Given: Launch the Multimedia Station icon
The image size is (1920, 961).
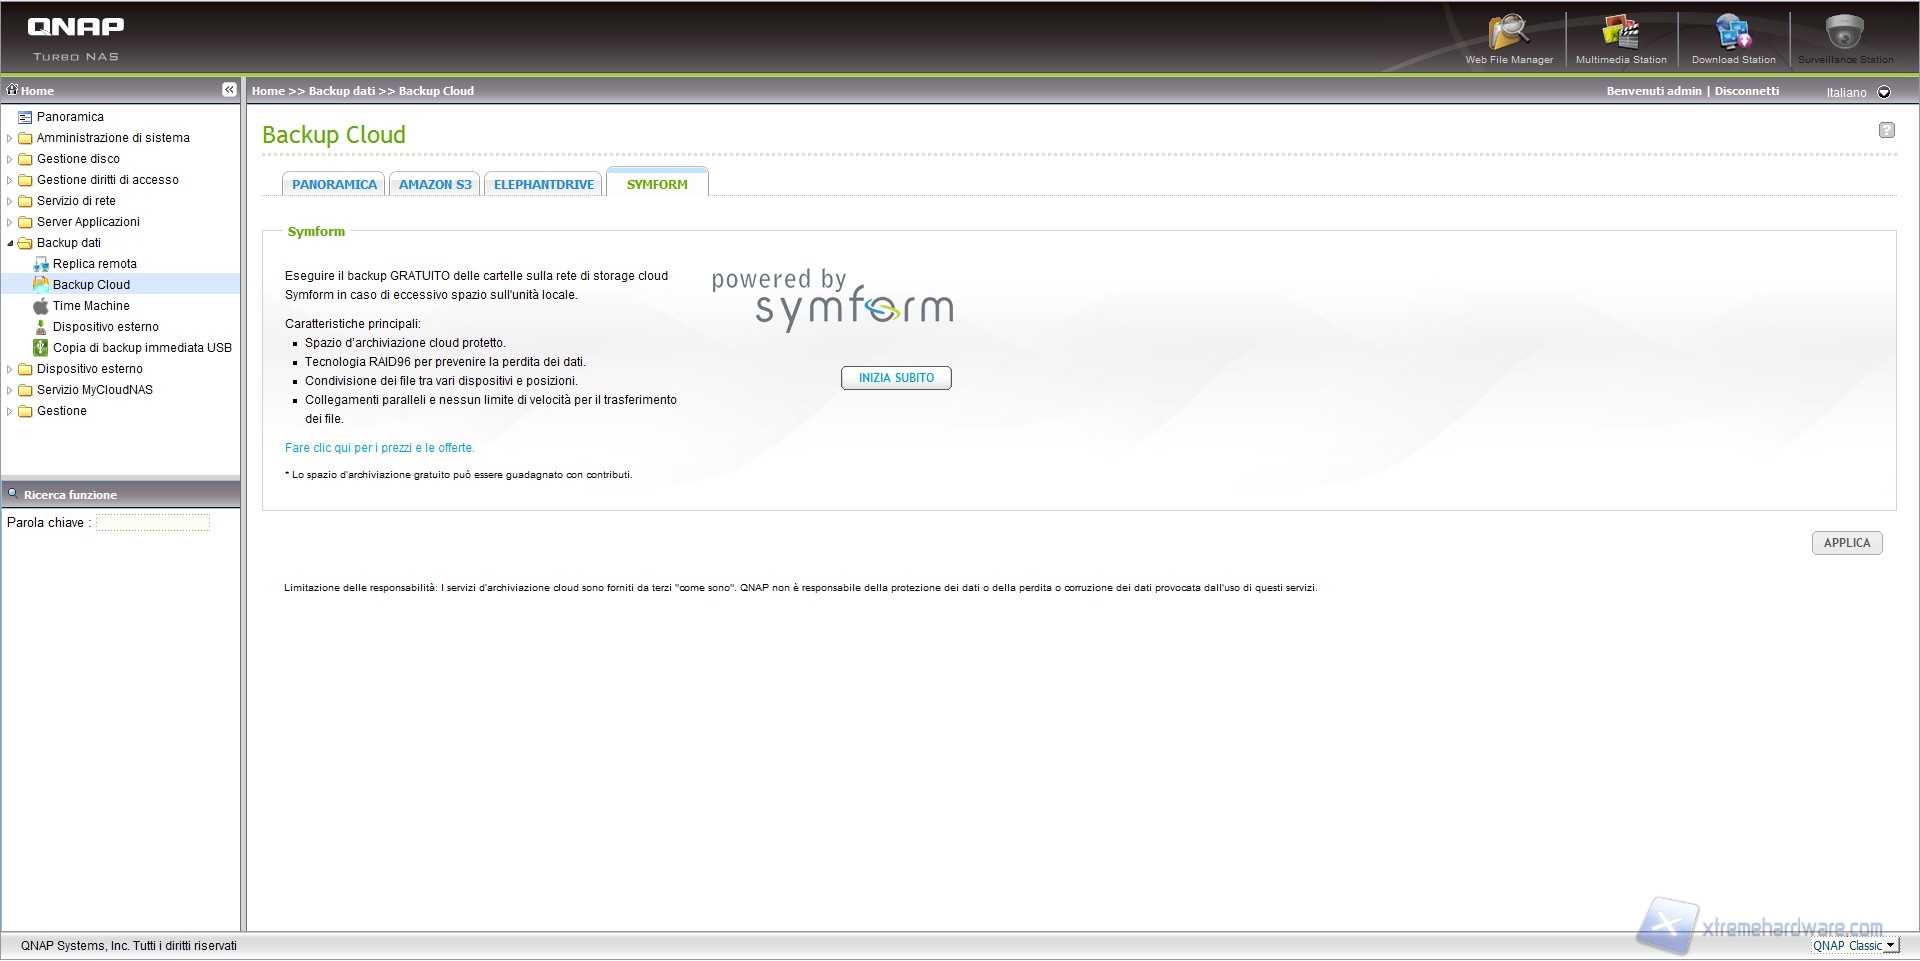Looking at the screenshot, I should 1620,34.
